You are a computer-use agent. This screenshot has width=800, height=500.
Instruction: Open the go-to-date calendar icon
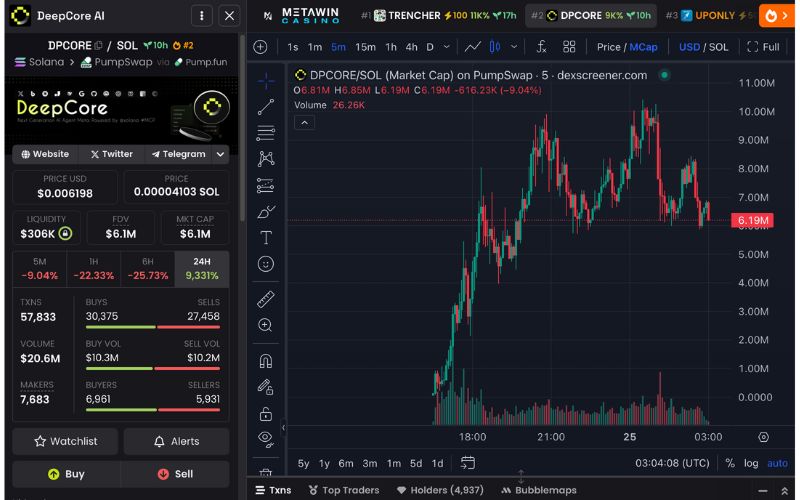tap(468, 463)
